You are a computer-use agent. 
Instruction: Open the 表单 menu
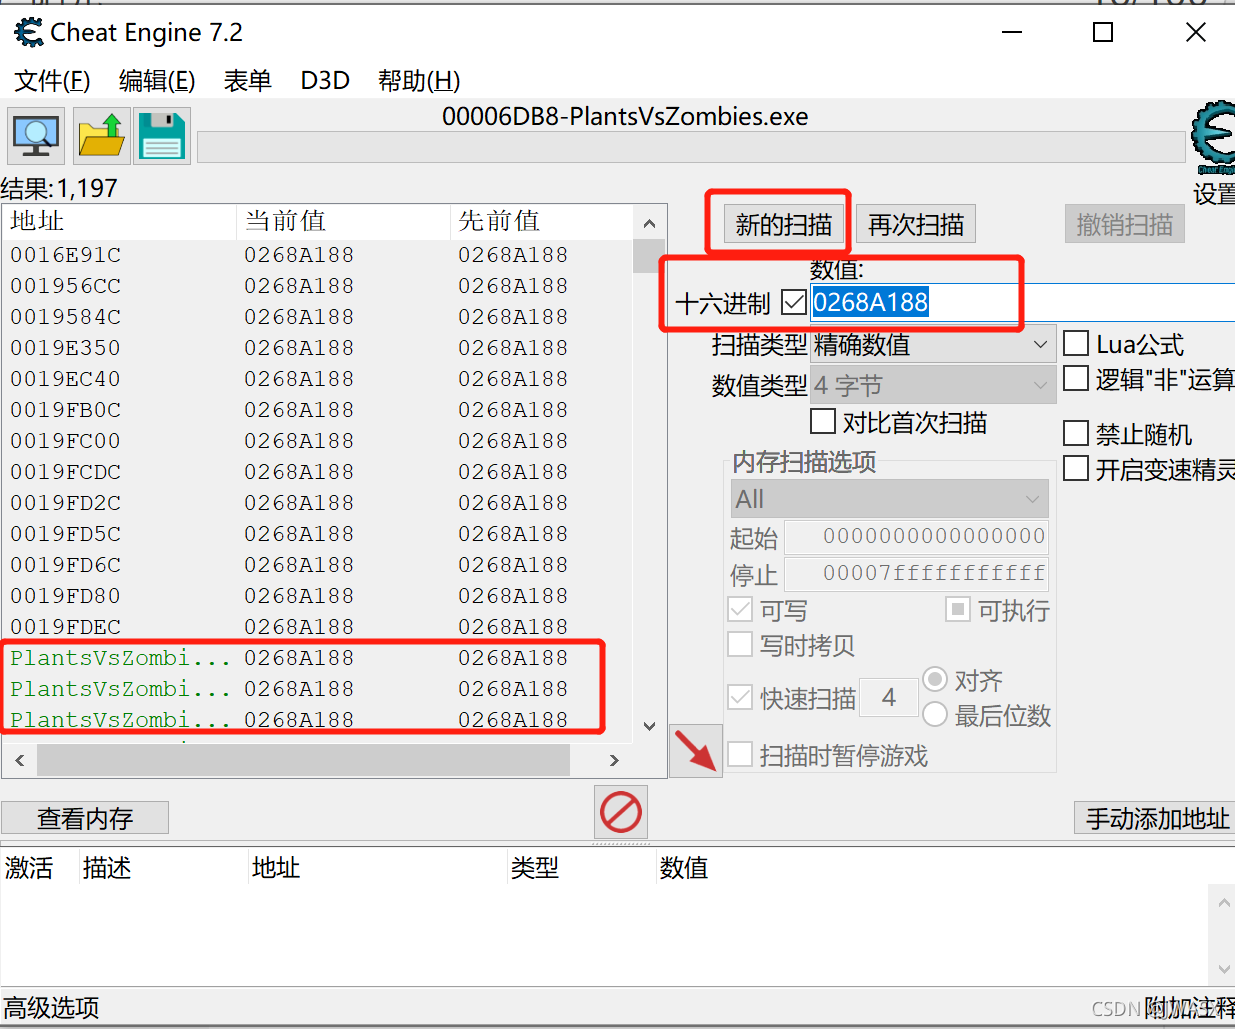coord(248,81)
